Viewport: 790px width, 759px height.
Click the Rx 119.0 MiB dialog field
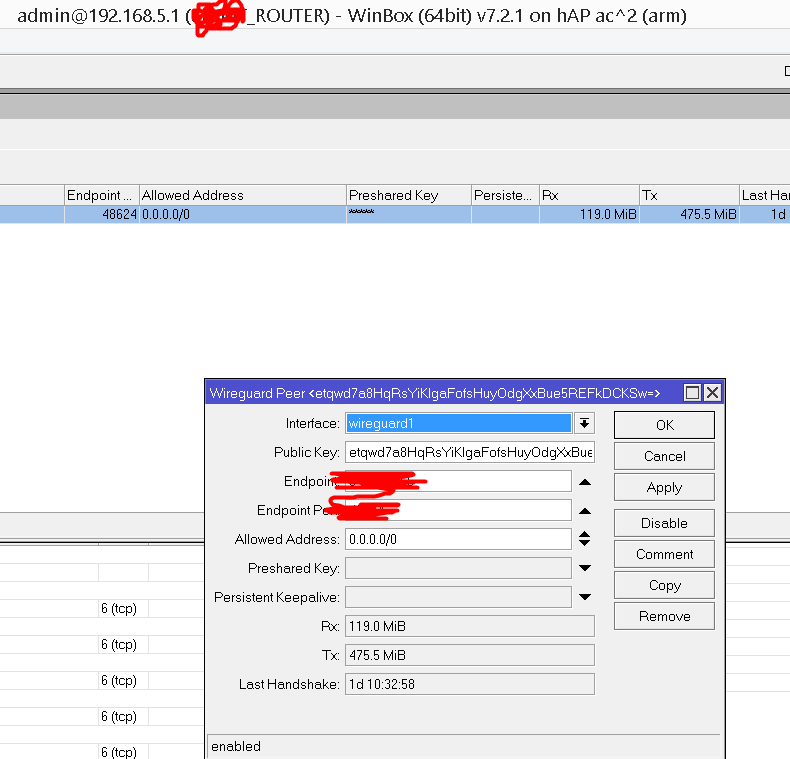pyautogui.click(x=470, y=626)
